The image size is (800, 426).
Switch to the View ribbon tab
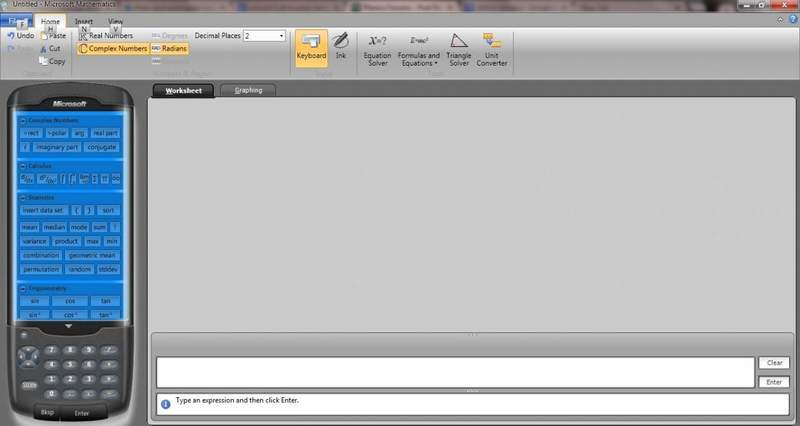pos(115,21)
